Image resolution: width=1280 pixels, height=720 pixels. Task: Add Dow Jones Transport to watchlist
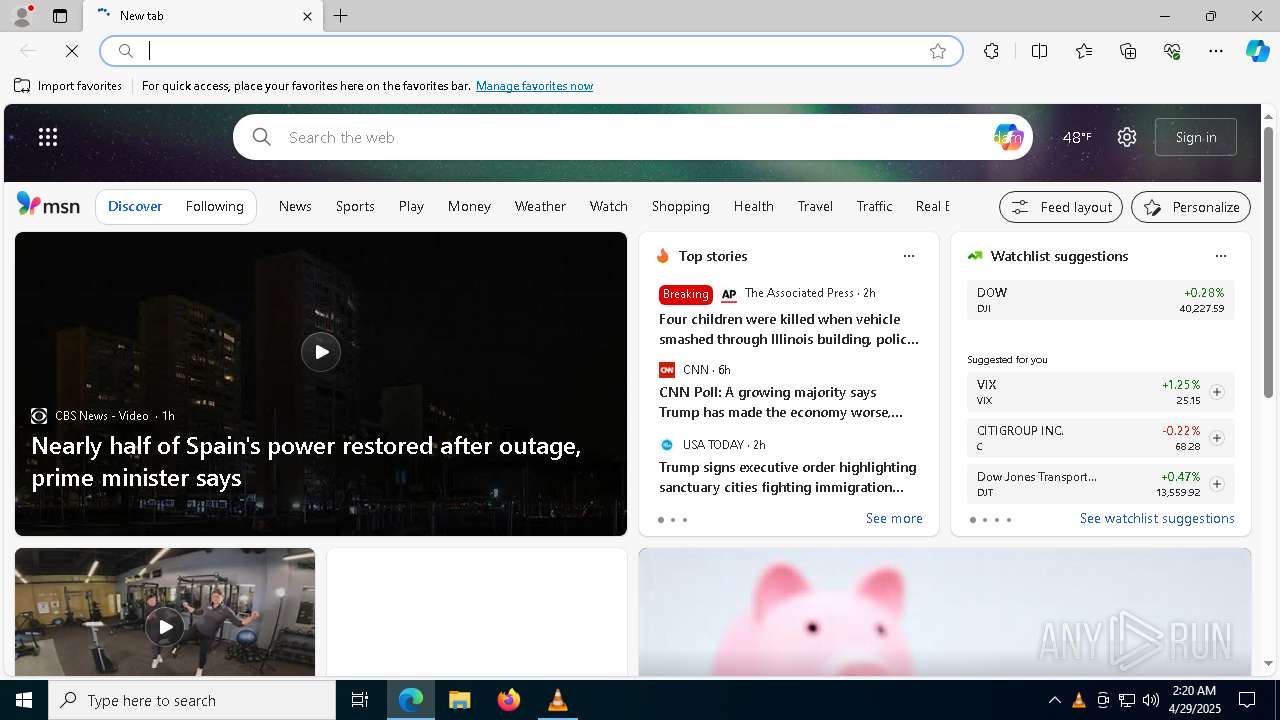tap(1217, 484)
